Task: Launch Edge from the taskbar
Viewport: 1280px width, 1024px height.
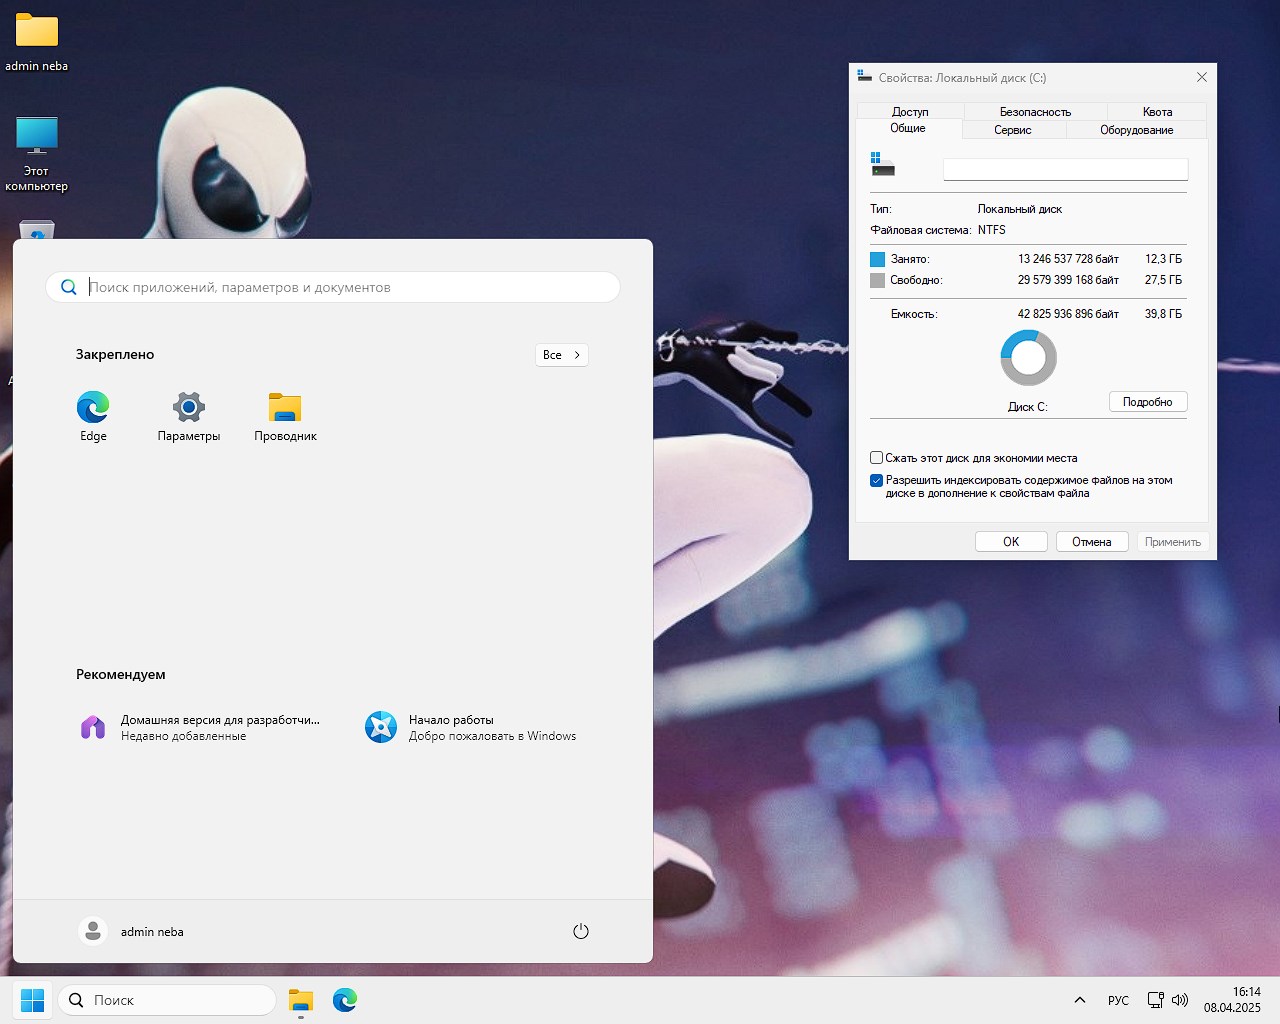Action: (x=345, y=999)
